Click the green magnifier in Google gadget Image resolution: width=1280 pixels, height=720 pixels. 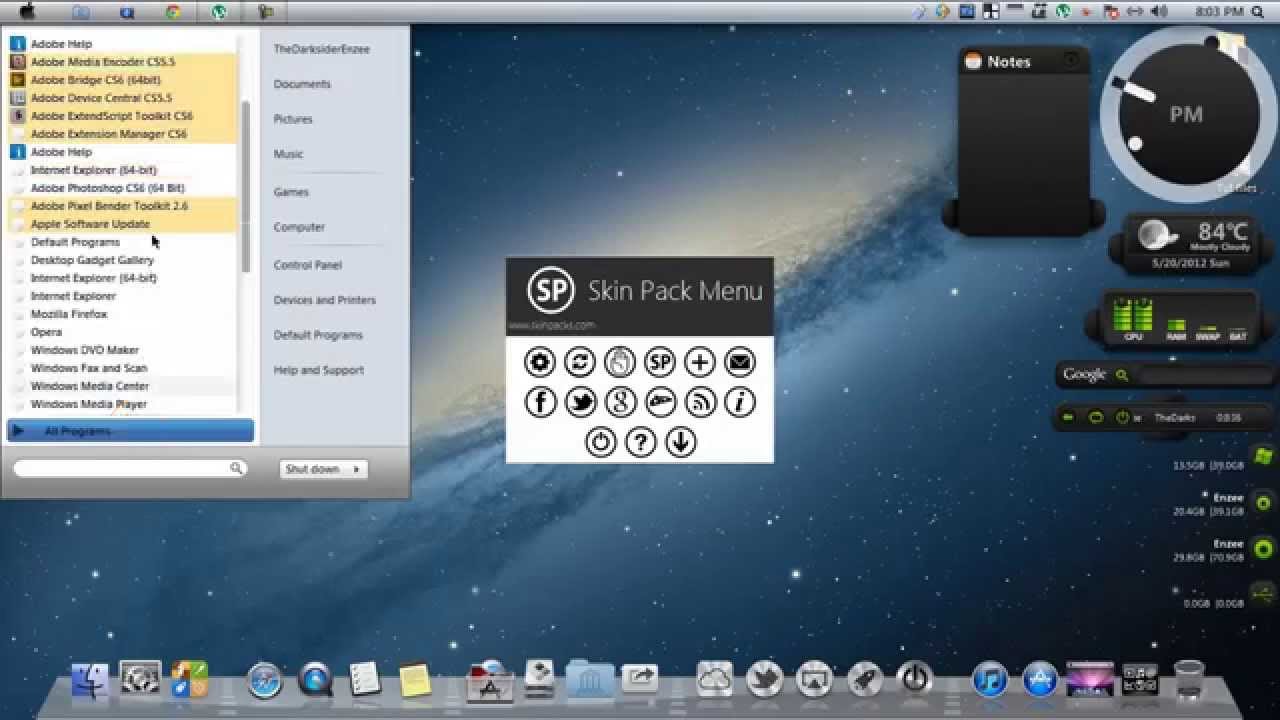pyautogui.click(x=1122, y=375)
